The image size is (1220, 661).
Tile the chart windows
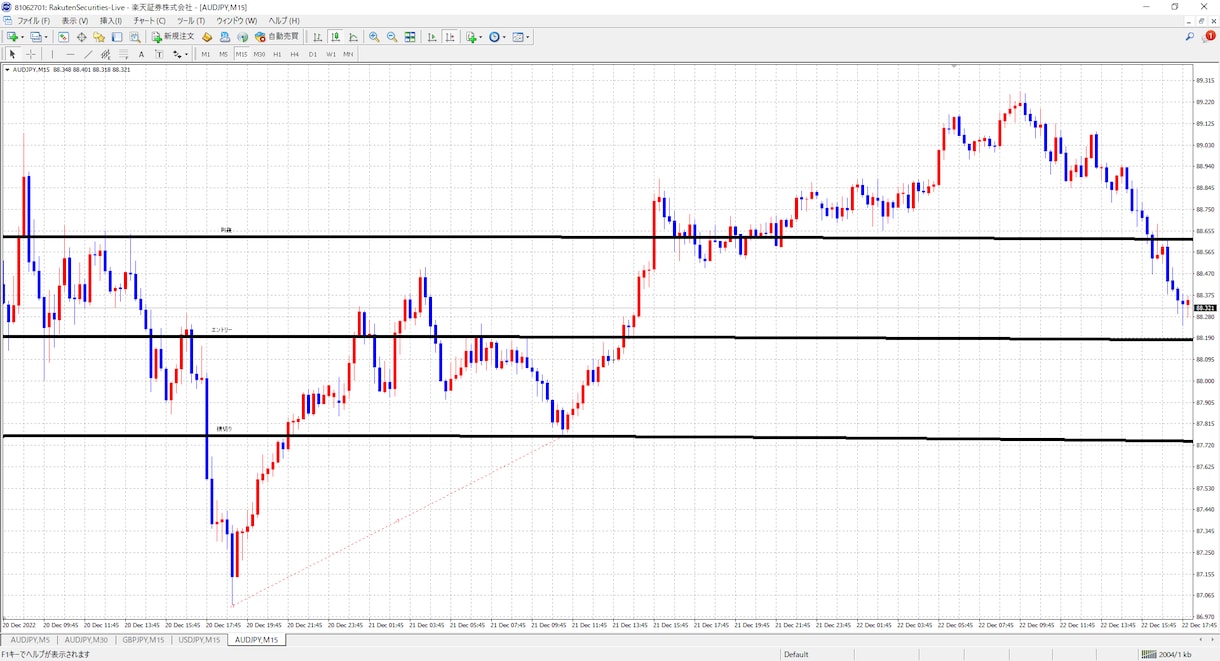pos(410,37)
